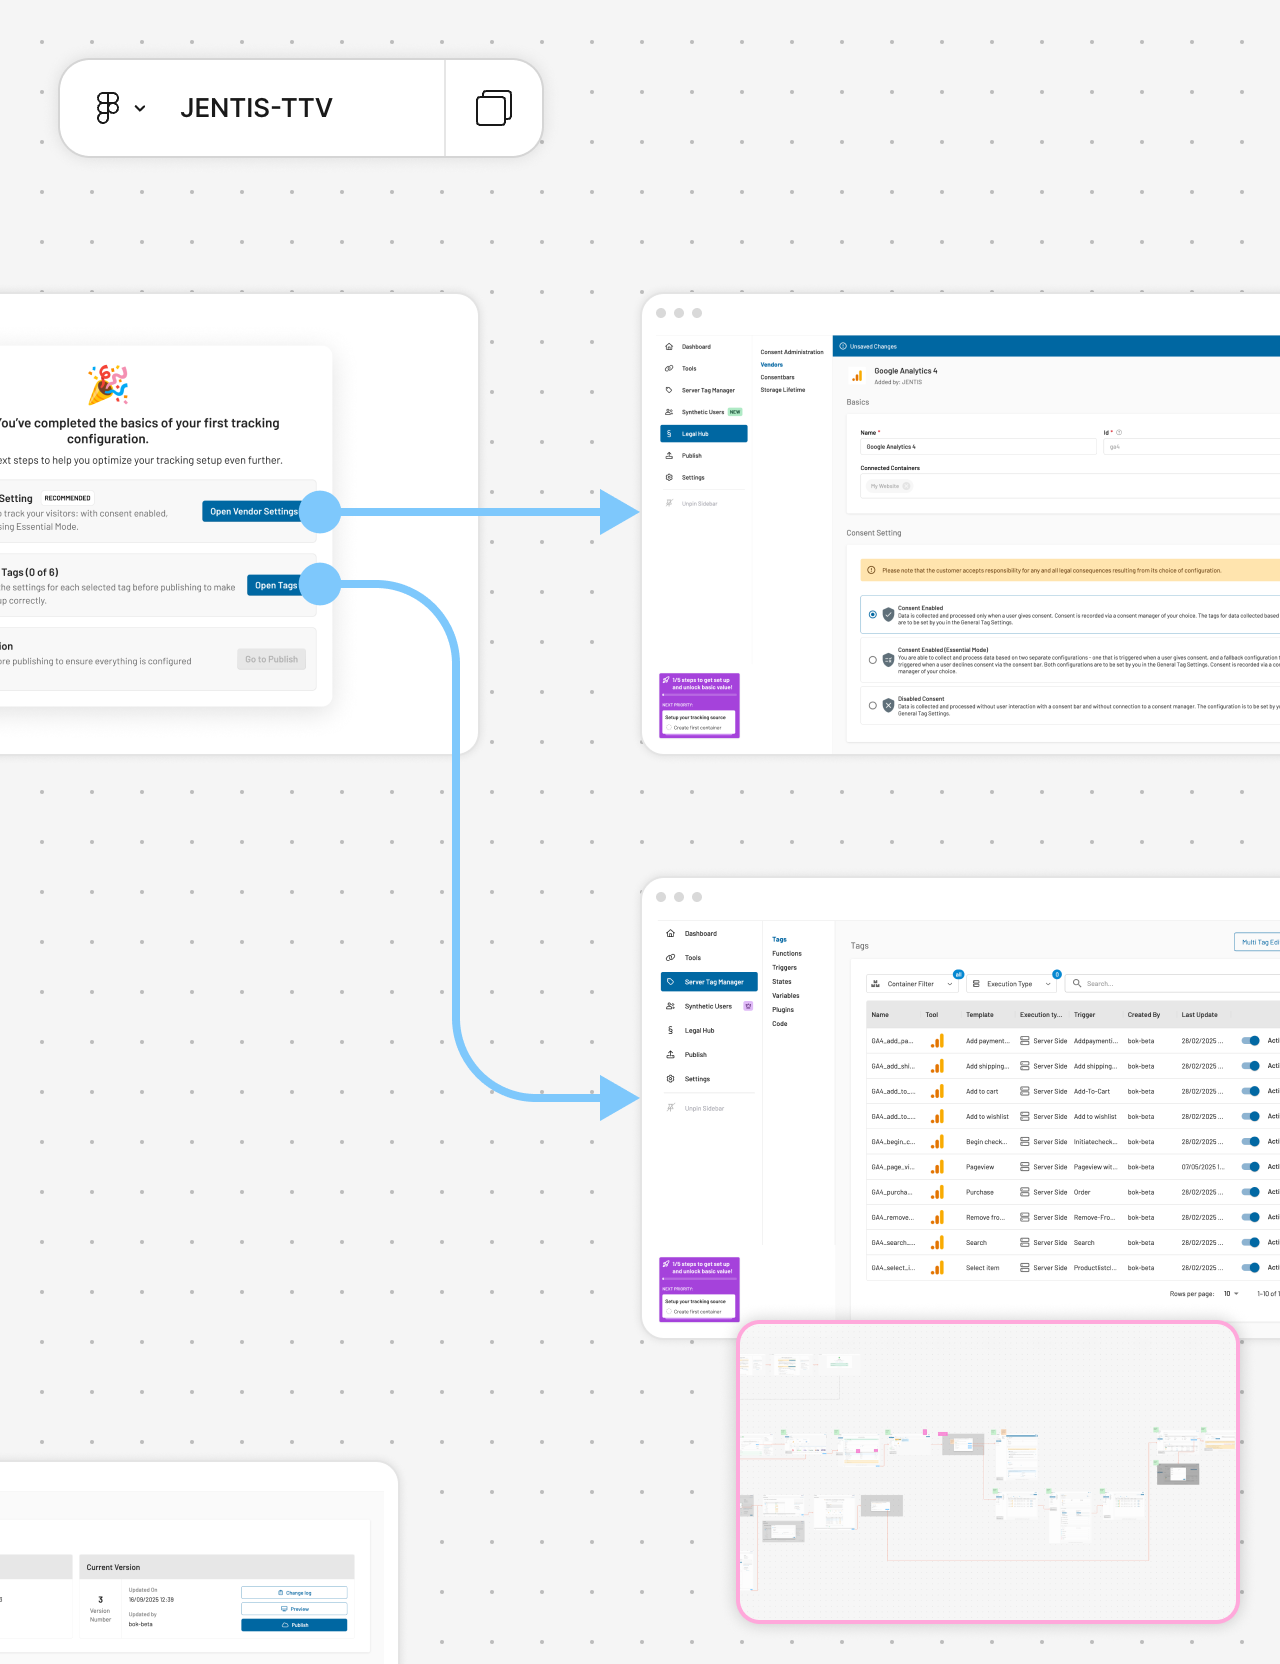
Task: Click the Publish upload icon in the Tags frame
Action: click(670, 1055)
